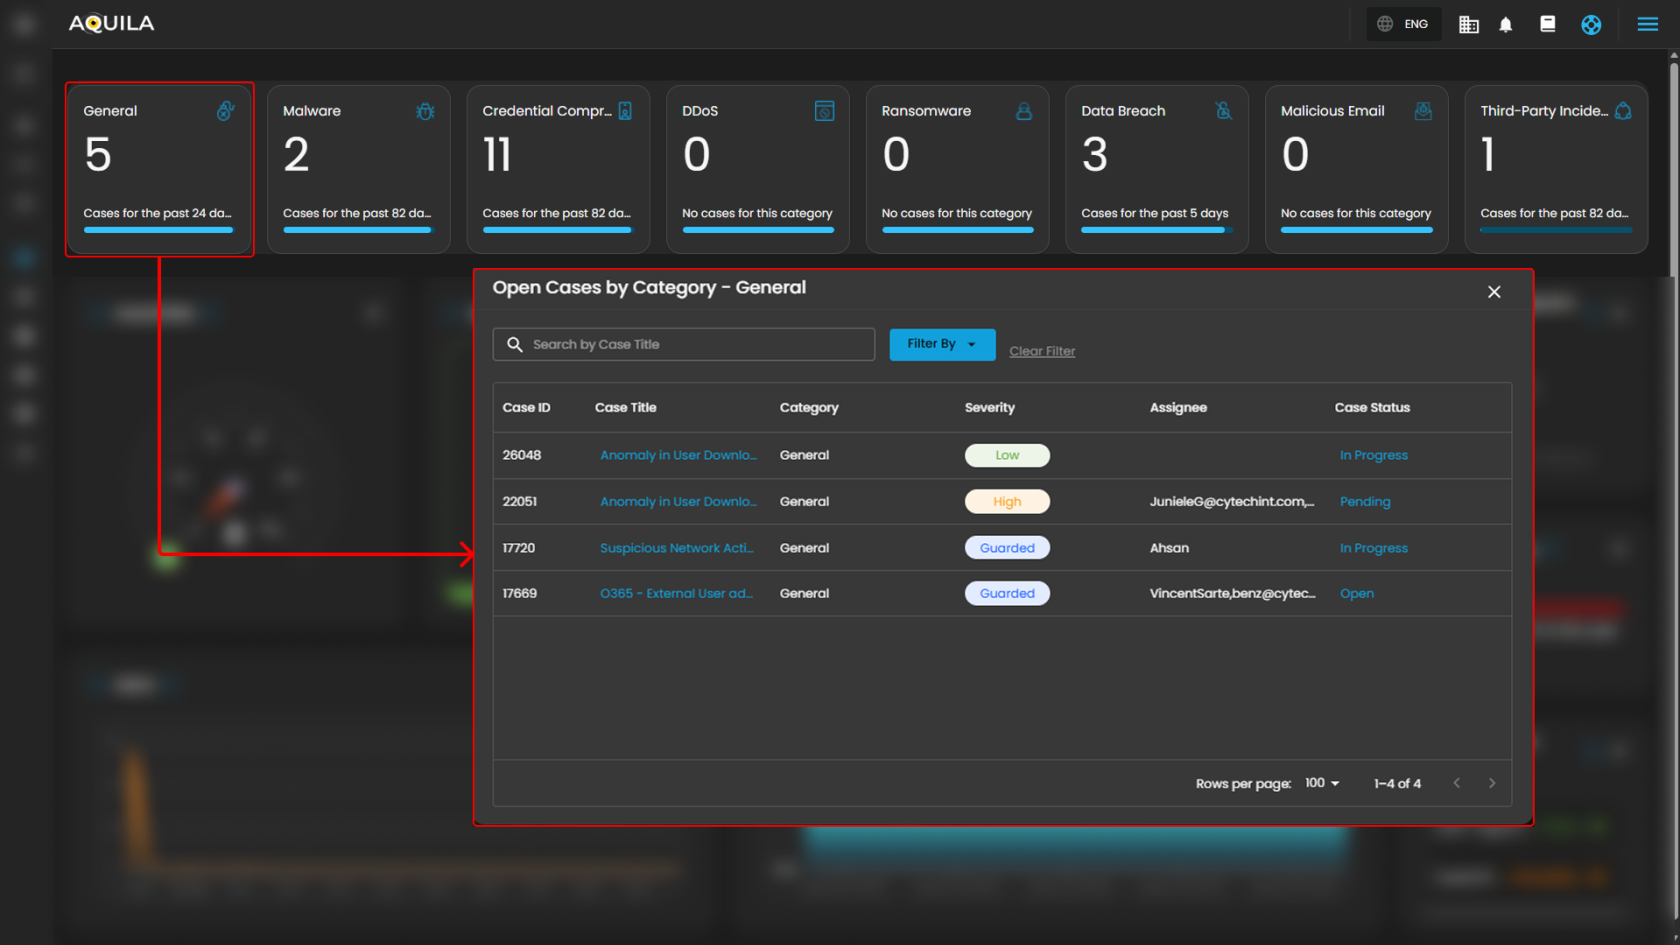Viewport: 1680px width, 945px height.
Task: Expand the Filter By dropdown
Action: point(942,344)
